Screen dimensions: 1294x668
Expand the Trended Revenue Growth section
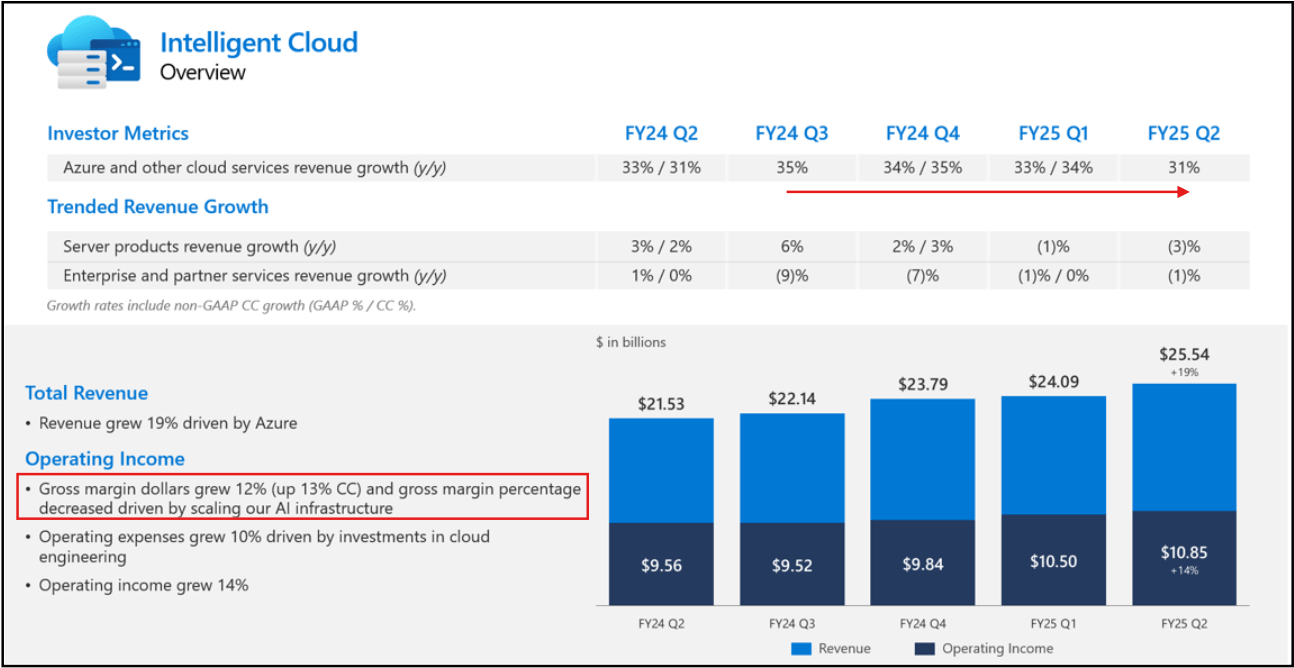click(x=158, y=207)
